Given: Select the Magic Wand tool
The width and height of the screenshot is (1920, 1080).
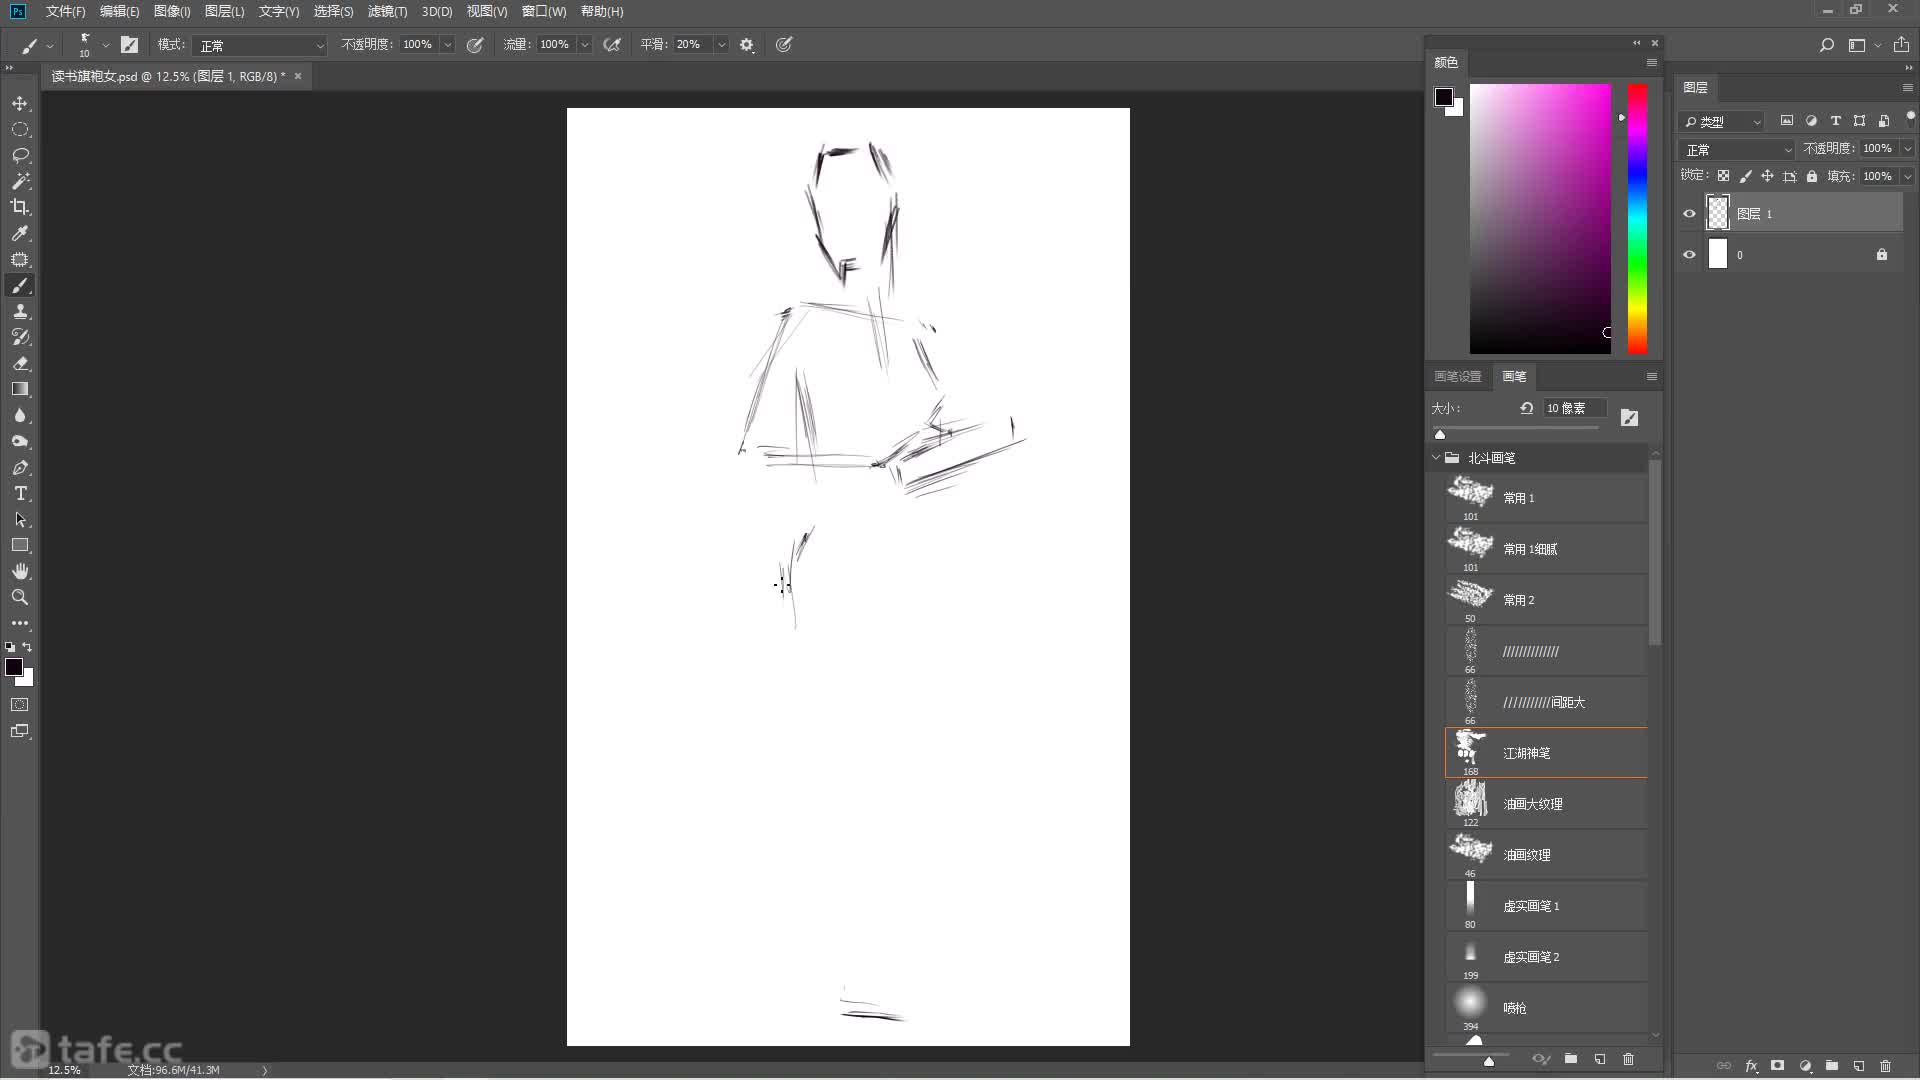Looking at the screenshot, I should (20, 181).
